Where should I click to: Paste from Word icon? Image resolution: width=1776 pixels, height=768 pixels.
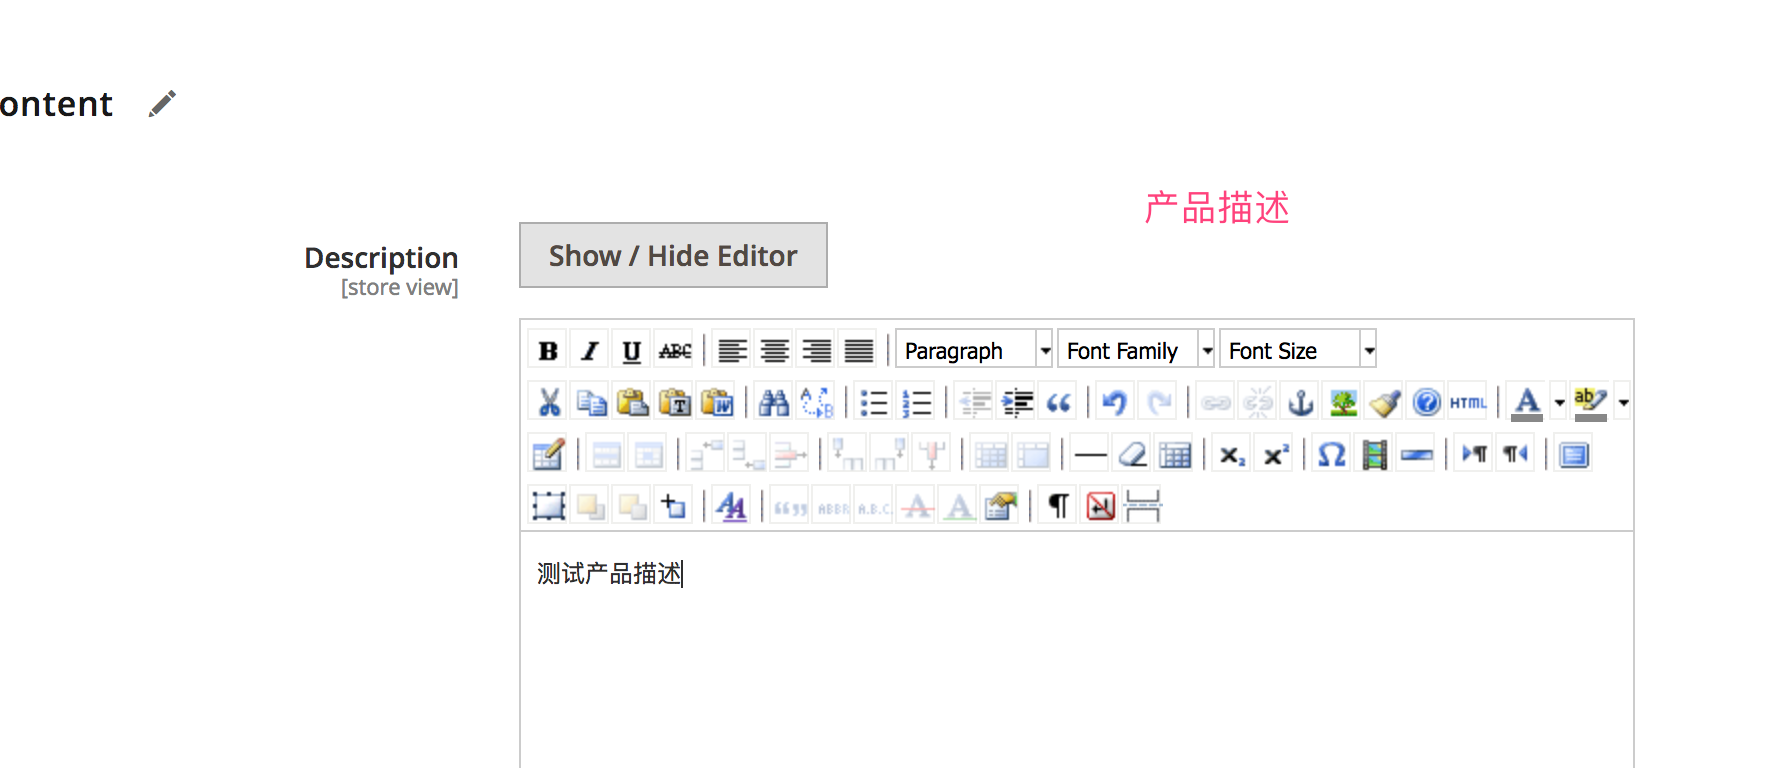click(717, 402)
